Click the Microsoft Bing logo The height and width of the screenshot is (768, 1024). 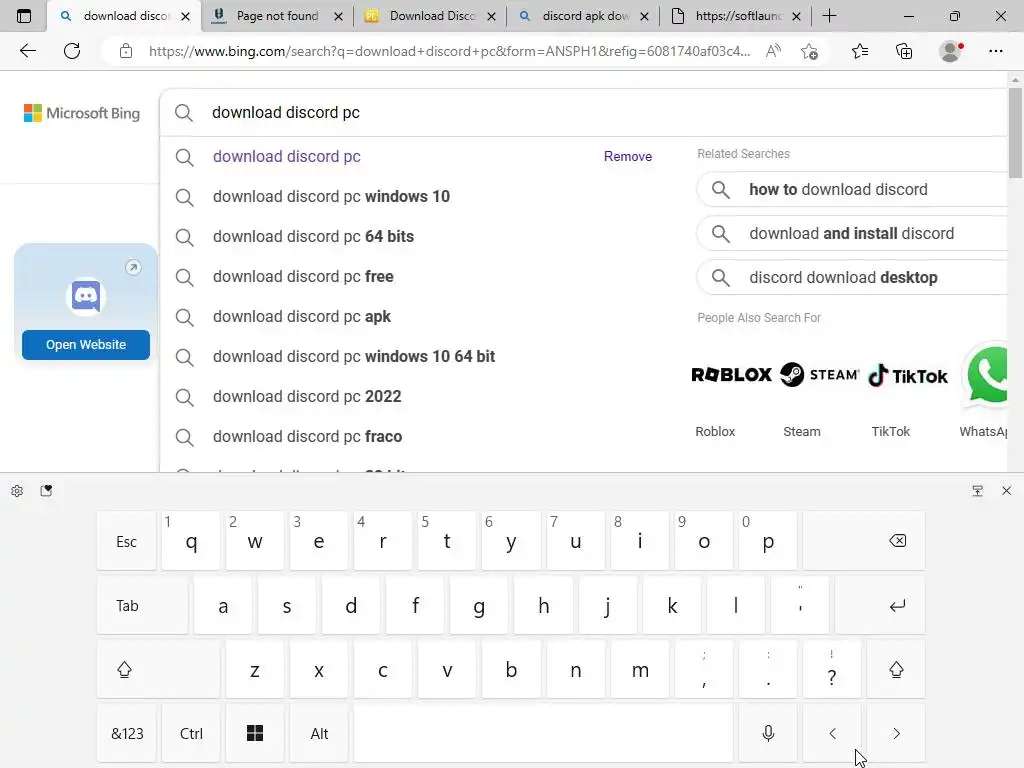(x=82, y=113)
